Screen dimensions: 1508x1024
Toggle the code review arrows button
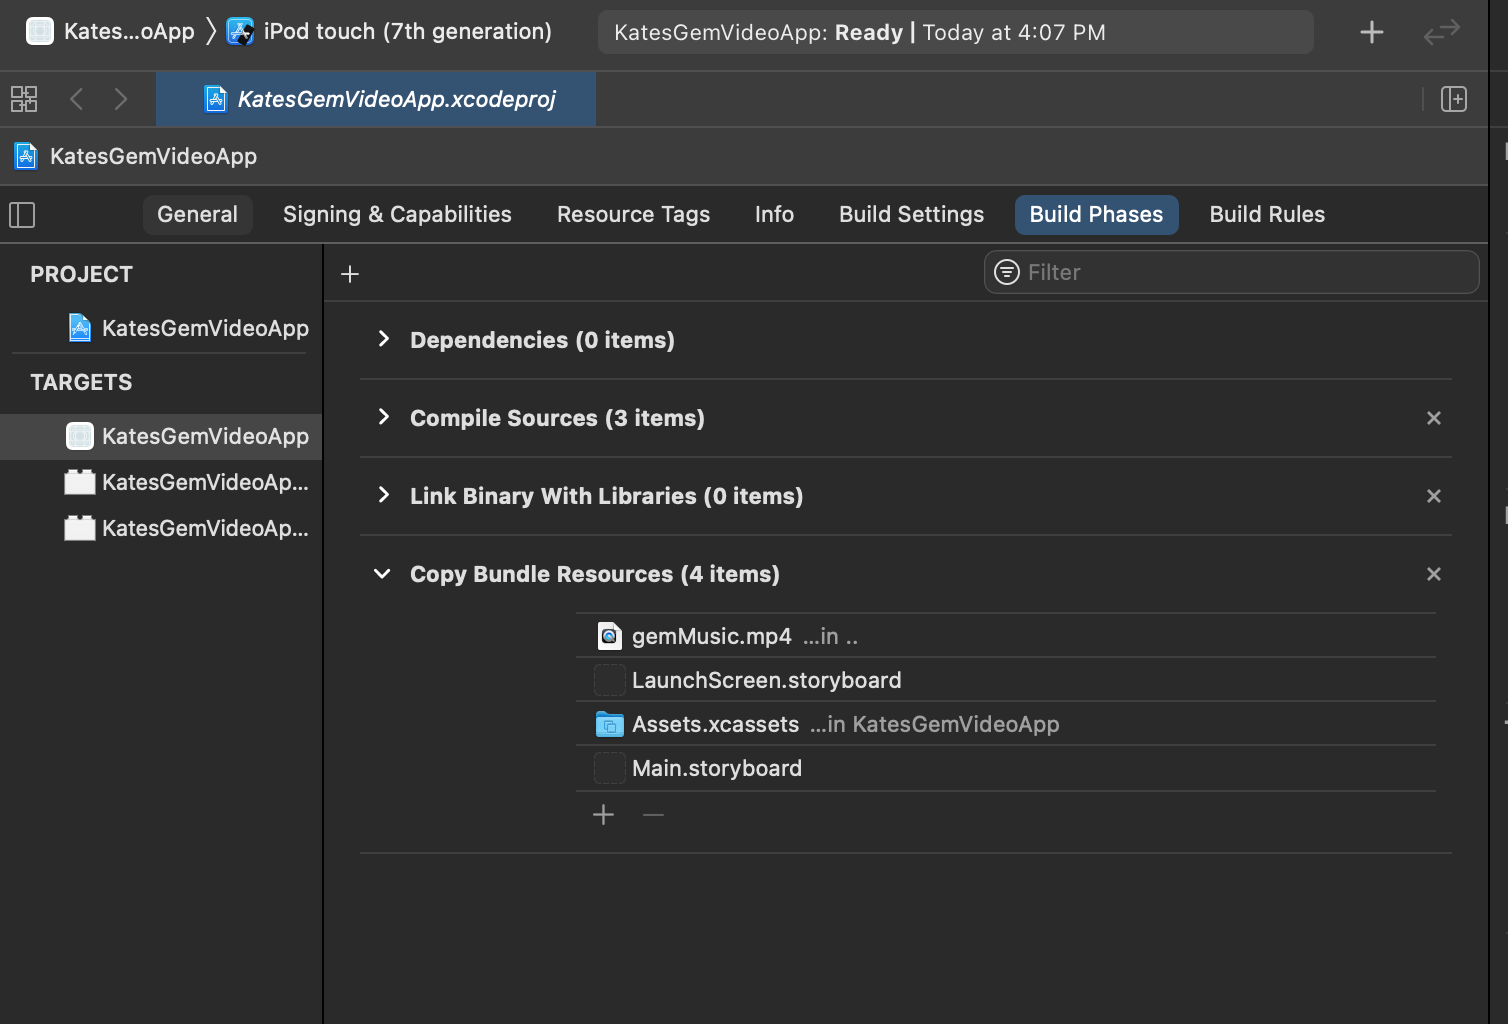tap(1441, 33)
